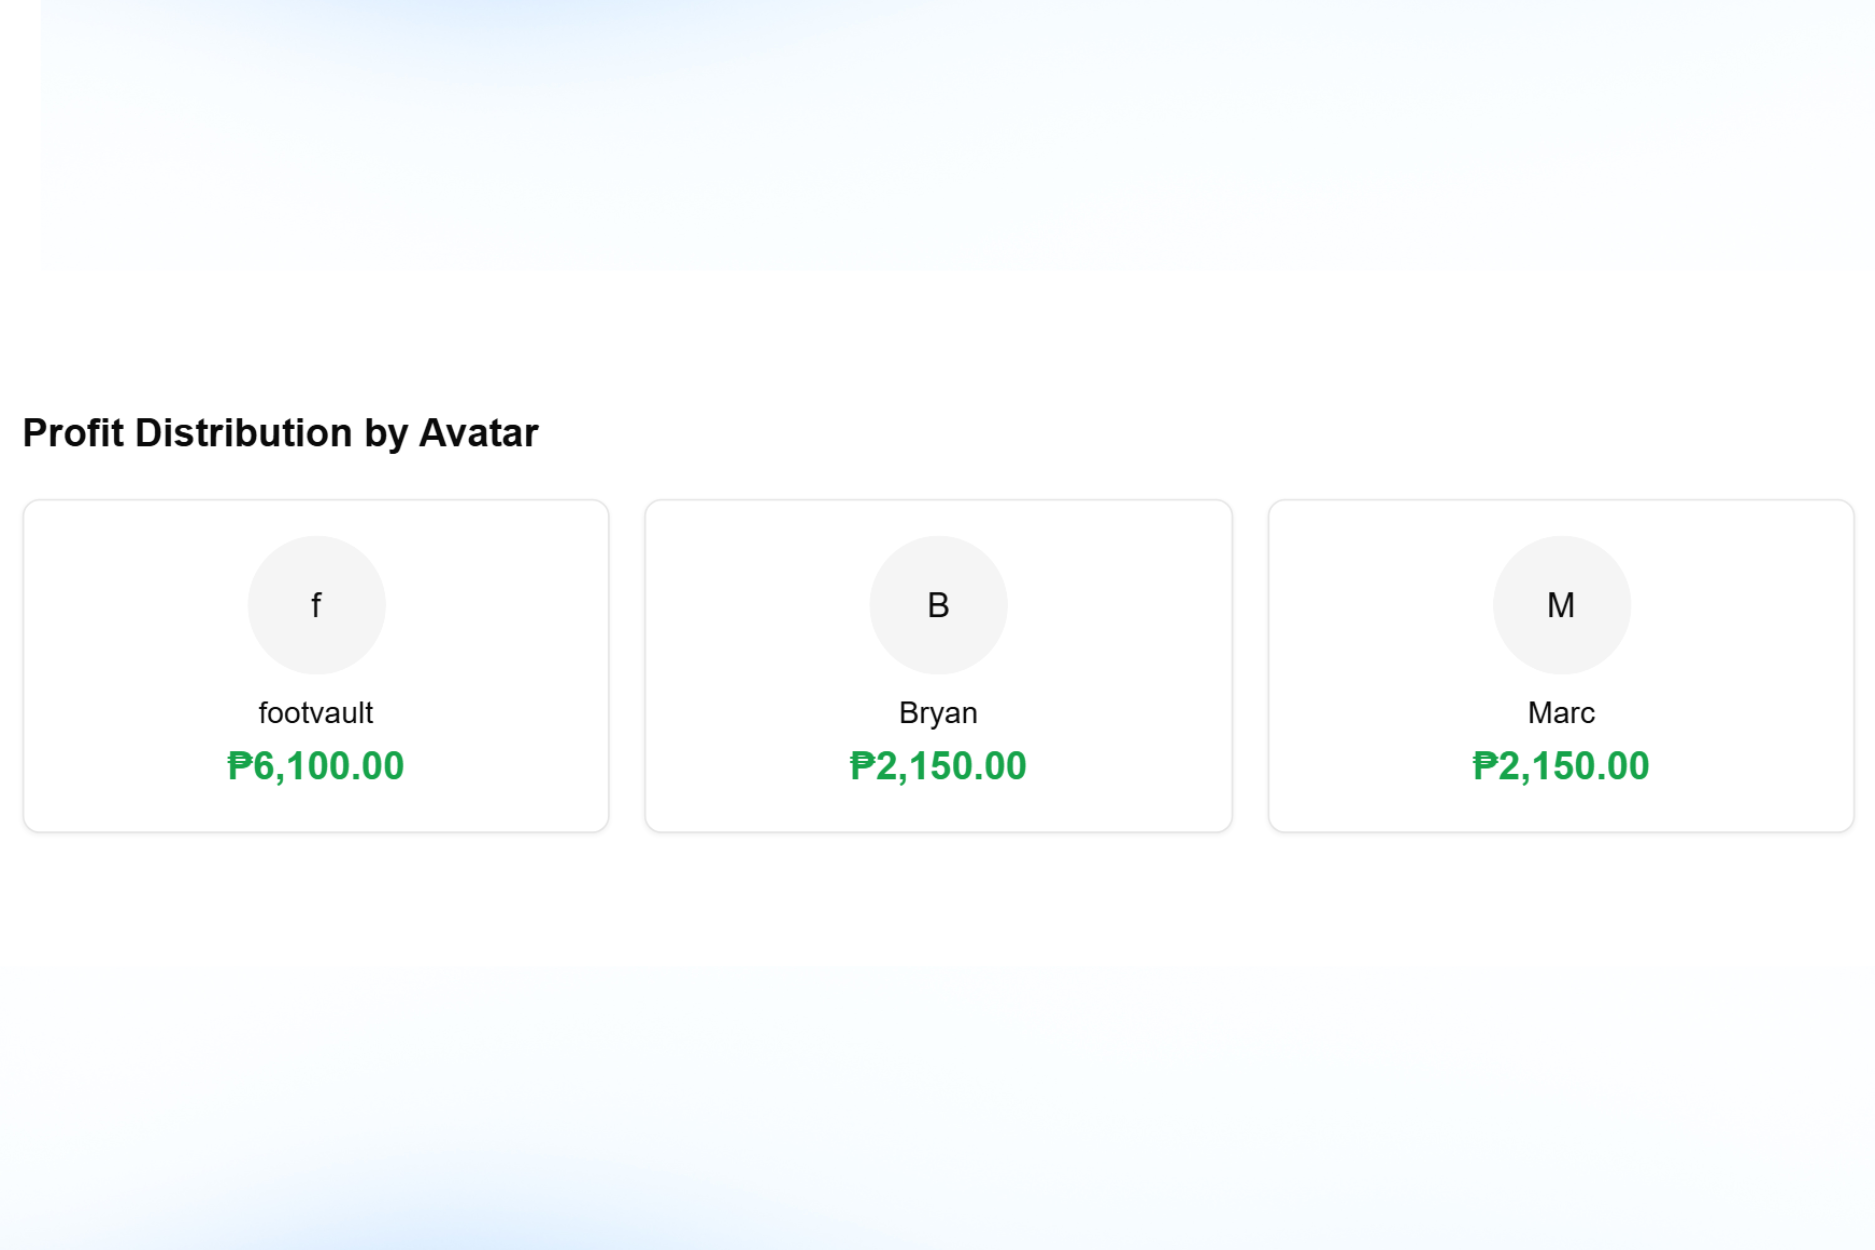Click Bryan's ₱2,150.00 profit amount
Image resolution: width=1875 pixels, height=1250 pixels.
938,766
